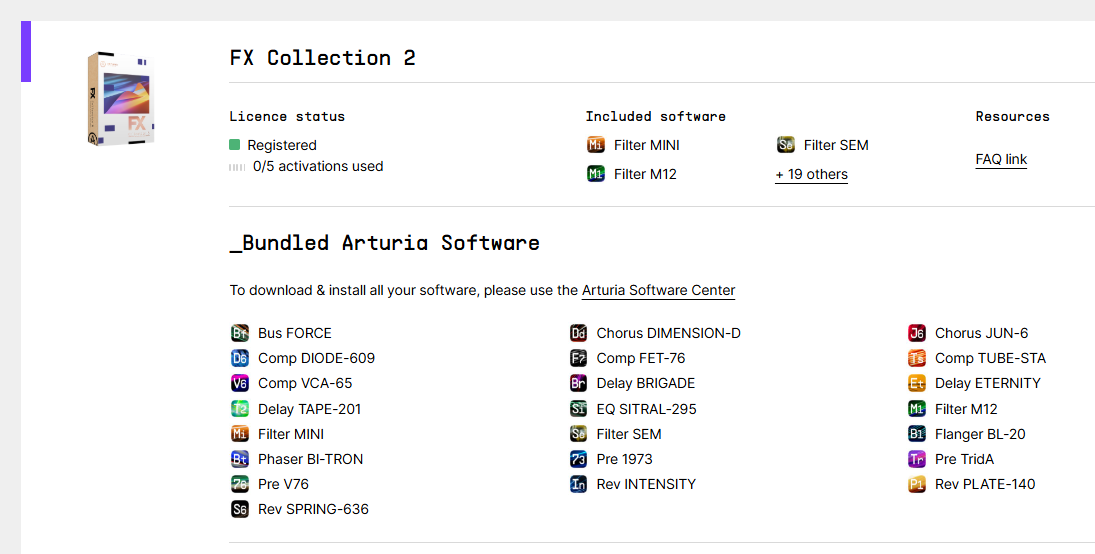Click the Pre TridA icon
This screenshot has height=554, width=1095.
[917, 459]
